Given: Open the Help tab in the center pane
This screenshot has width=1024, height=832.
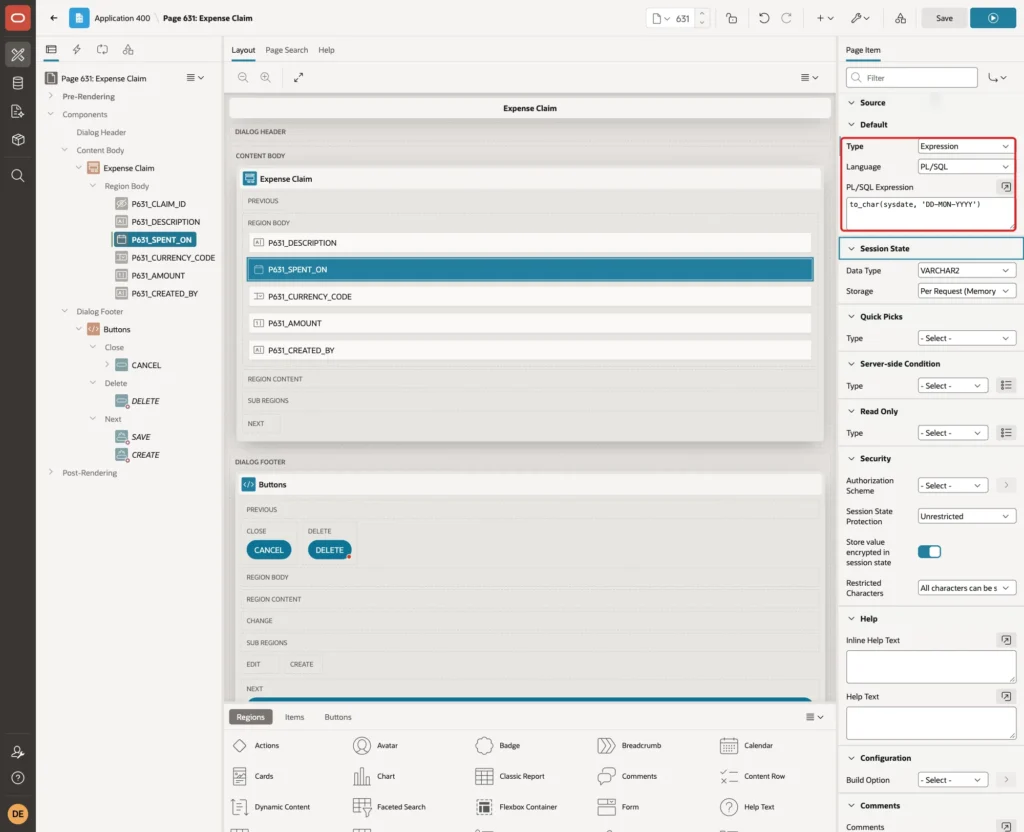Looking at the screenshot, I should coord(327,50).
